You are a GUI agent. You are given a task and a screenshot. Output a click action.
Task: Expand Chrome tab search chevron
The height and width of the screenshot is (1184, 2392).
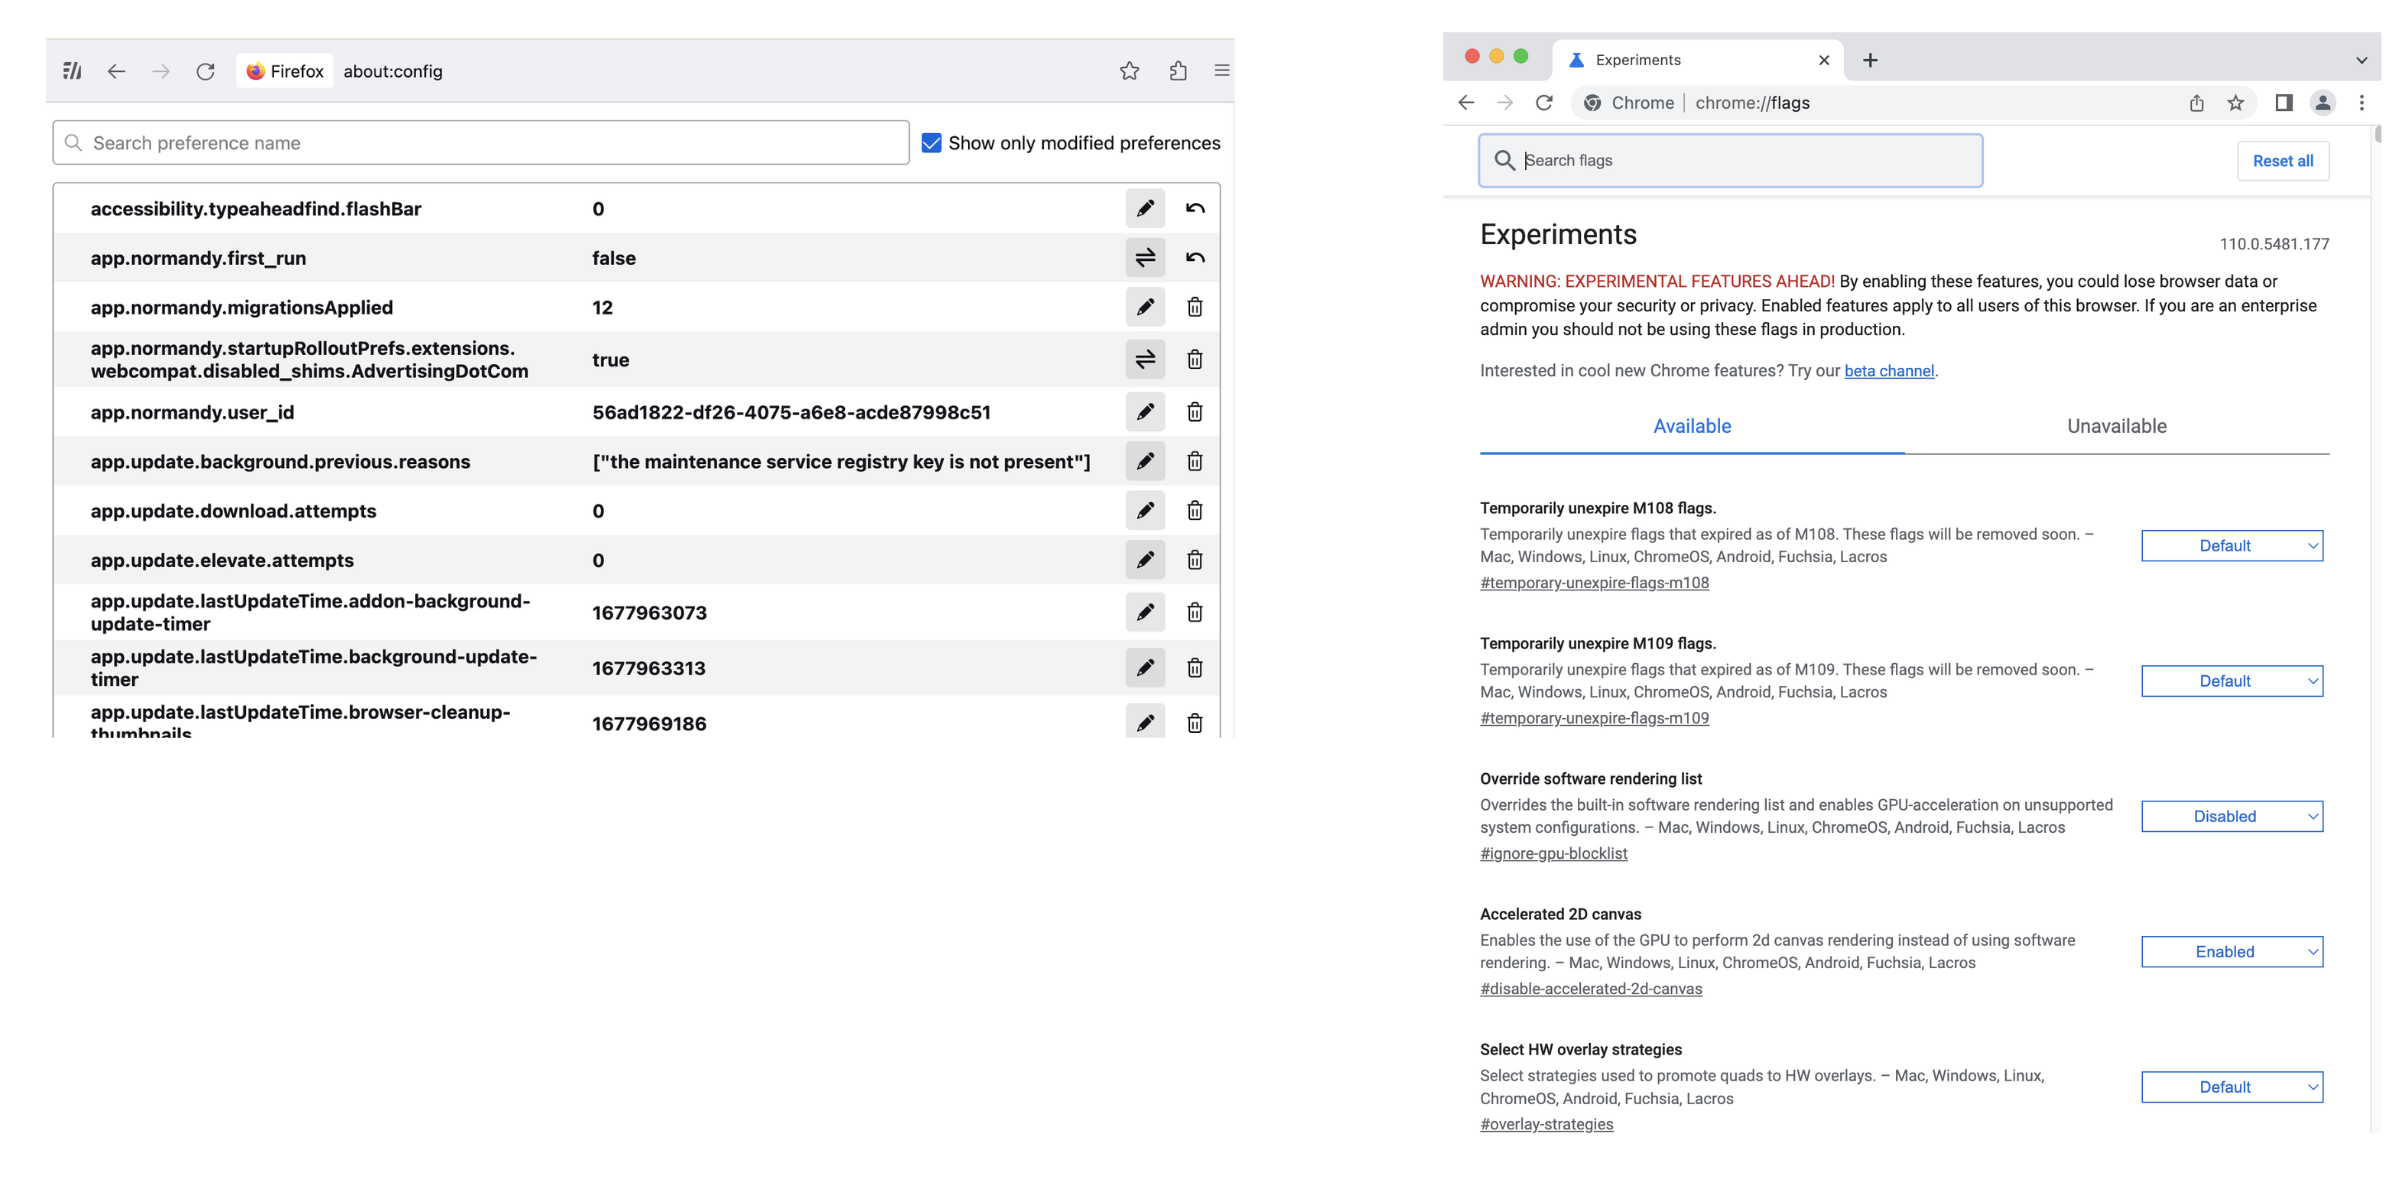tap(2362, 60)
